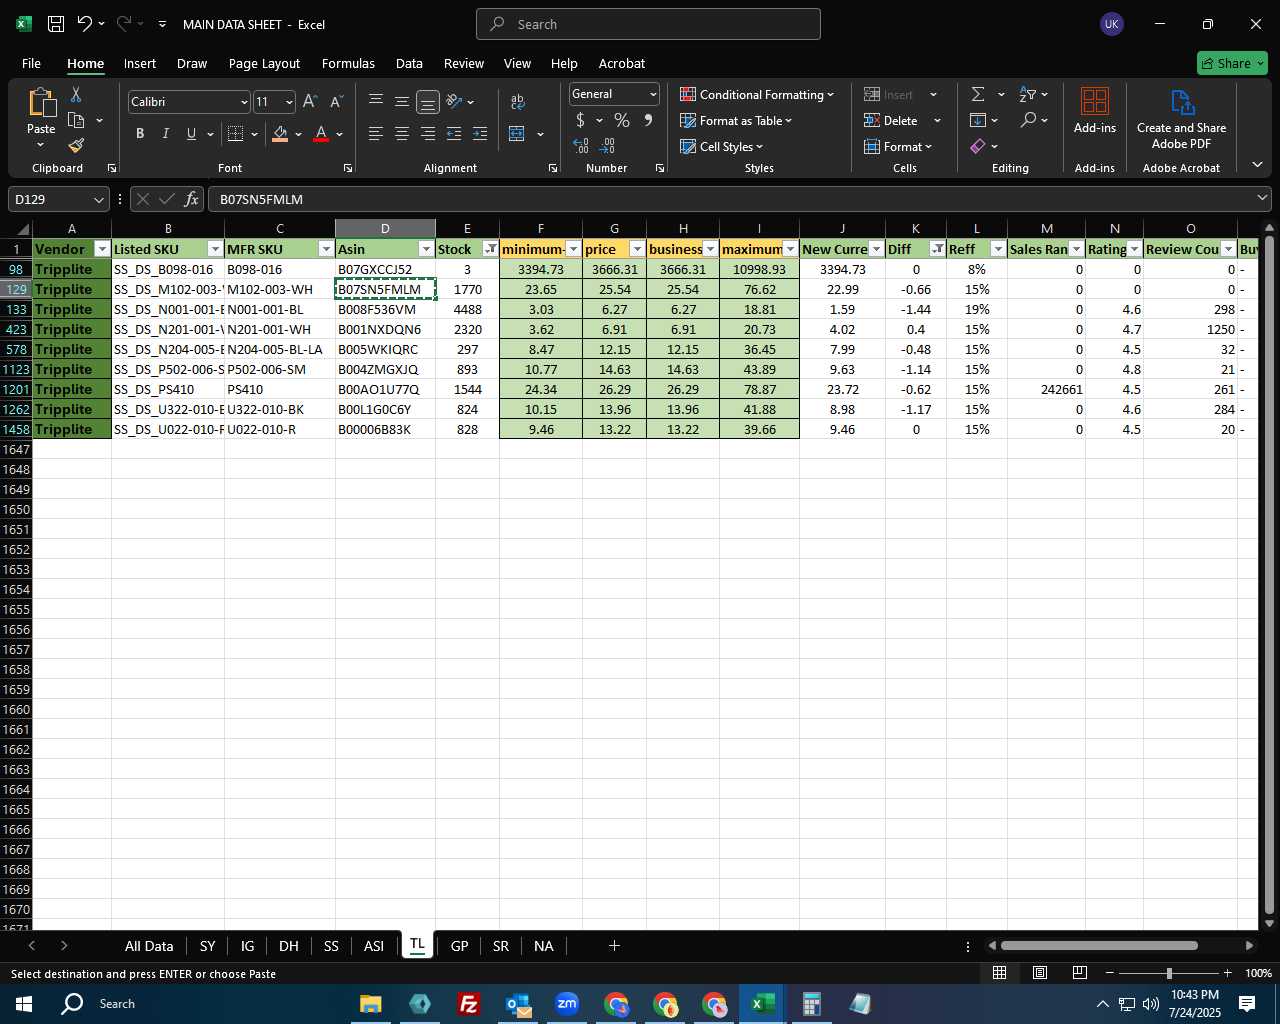Increase font size with the larger A icon
The height and width of the screenshot is (1024, 1280).
[310, 102]
